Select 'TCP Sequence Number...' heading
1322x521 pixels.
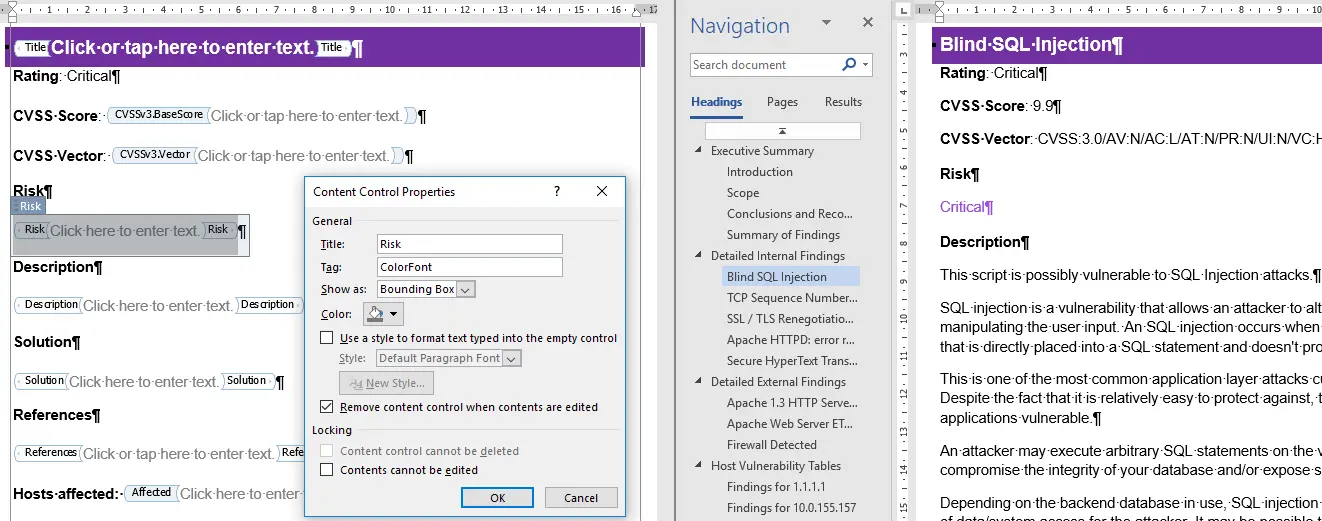pyautogui.click(x=792, y=298)
